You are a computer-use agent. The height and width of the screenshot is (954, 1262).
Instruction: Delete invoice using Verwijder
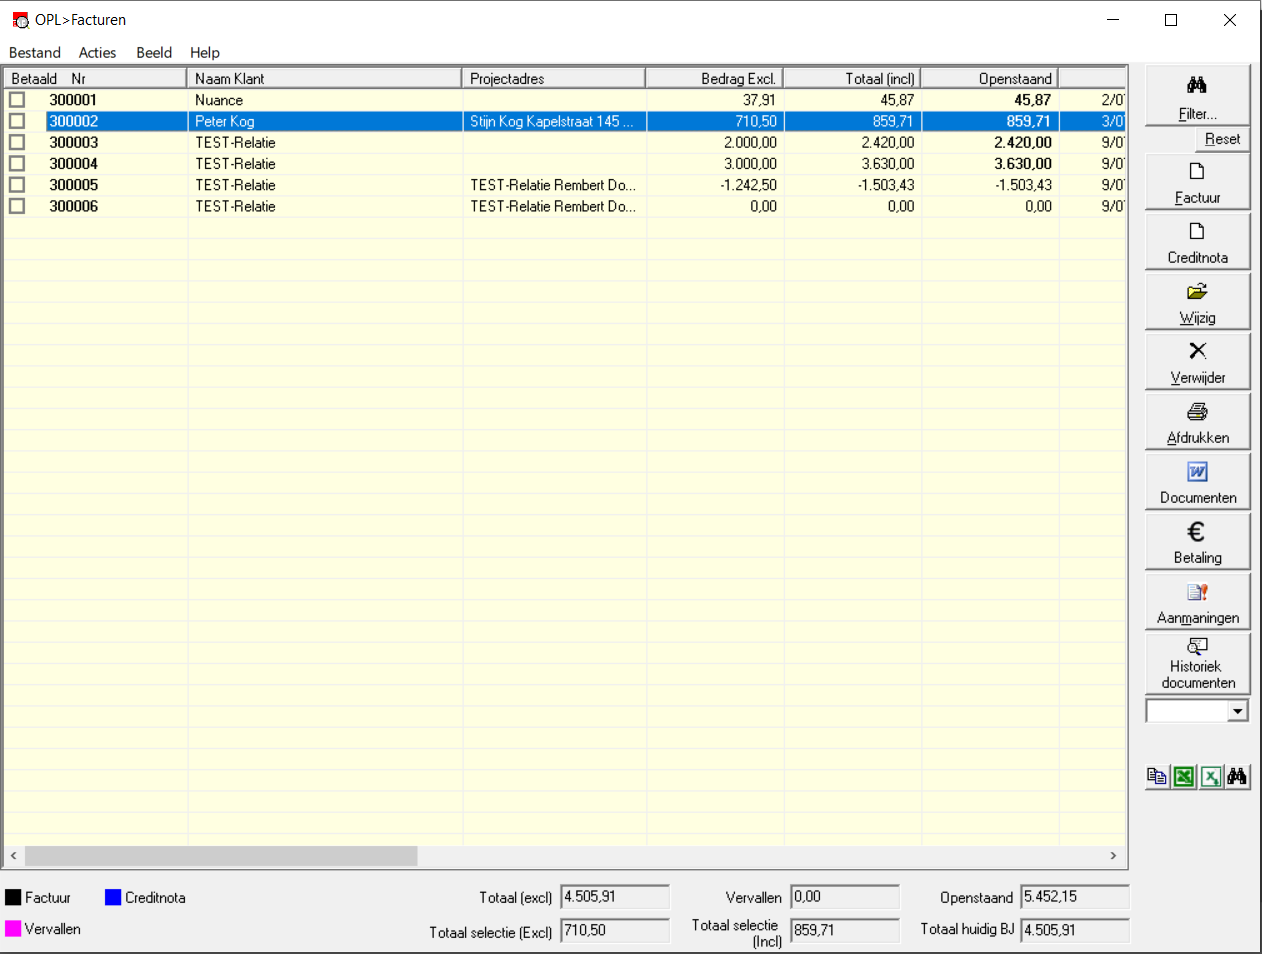[x=1197, y=362]
